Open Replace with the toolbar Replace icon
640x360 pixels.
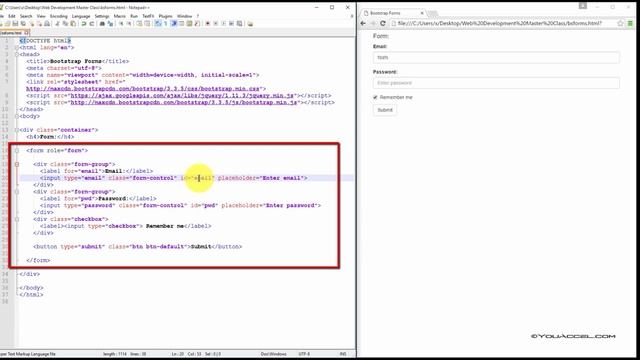pyautogui.click(x=110, y=24)
